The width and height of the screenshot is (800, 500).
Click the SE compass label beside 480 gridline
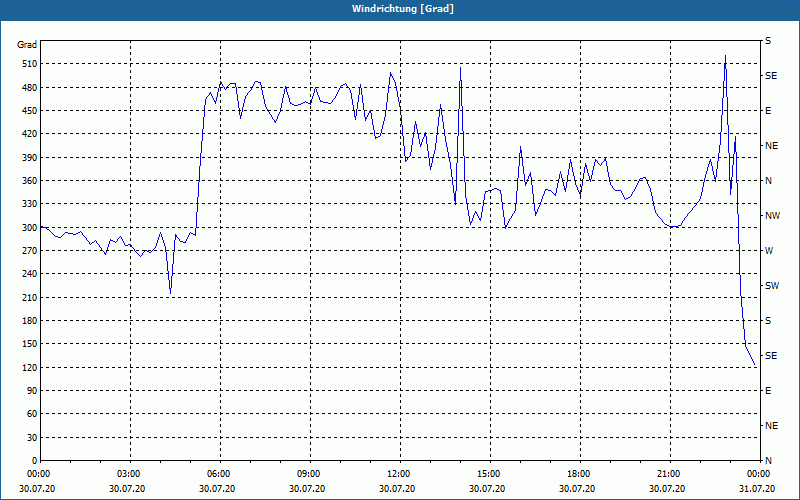tap(771, 76)
